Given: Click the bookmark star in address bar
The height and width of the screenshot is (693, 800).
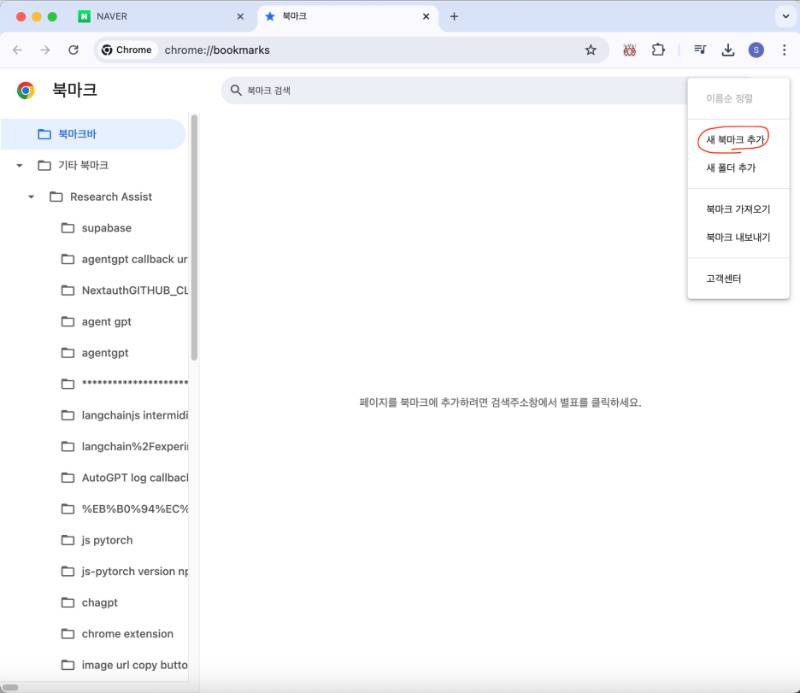Looking at the screenshot, I should (590, 50).
